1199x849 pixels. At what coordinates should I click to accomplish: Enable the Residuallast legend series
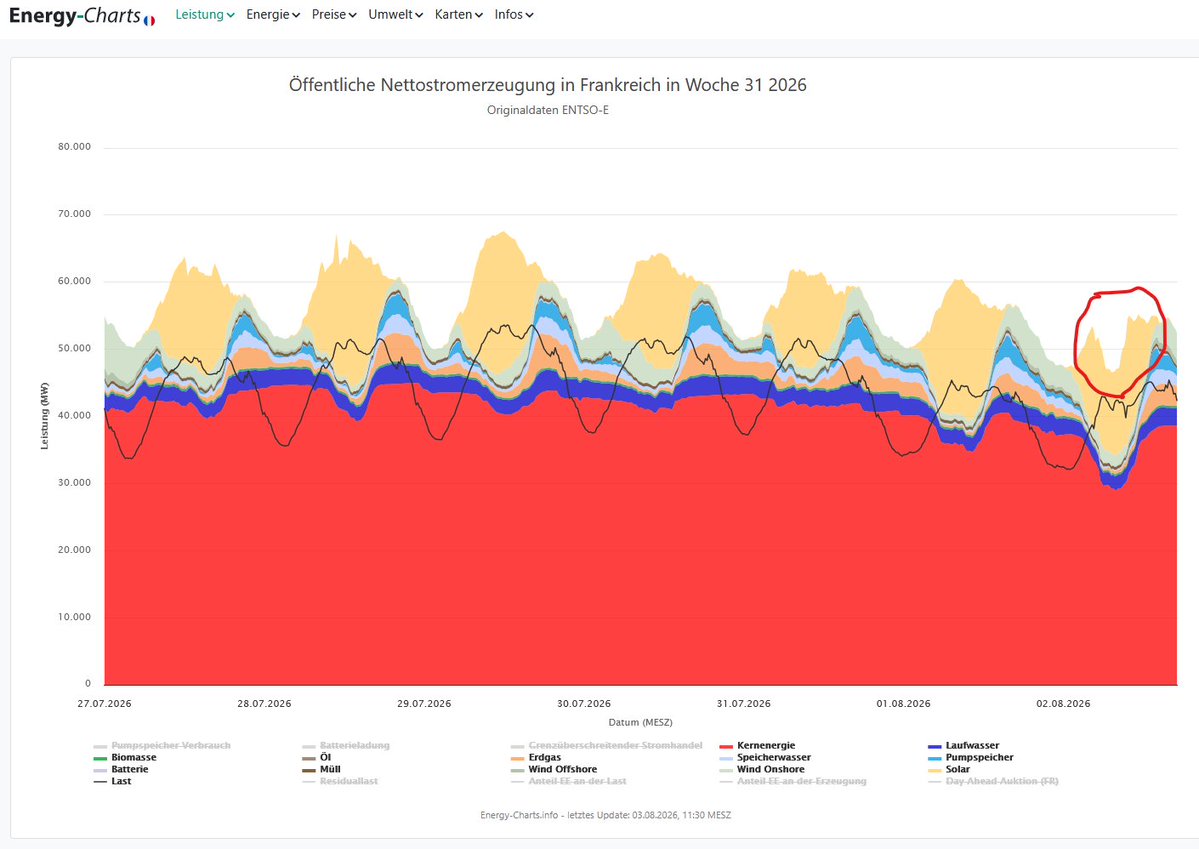[x=340, y=782]
